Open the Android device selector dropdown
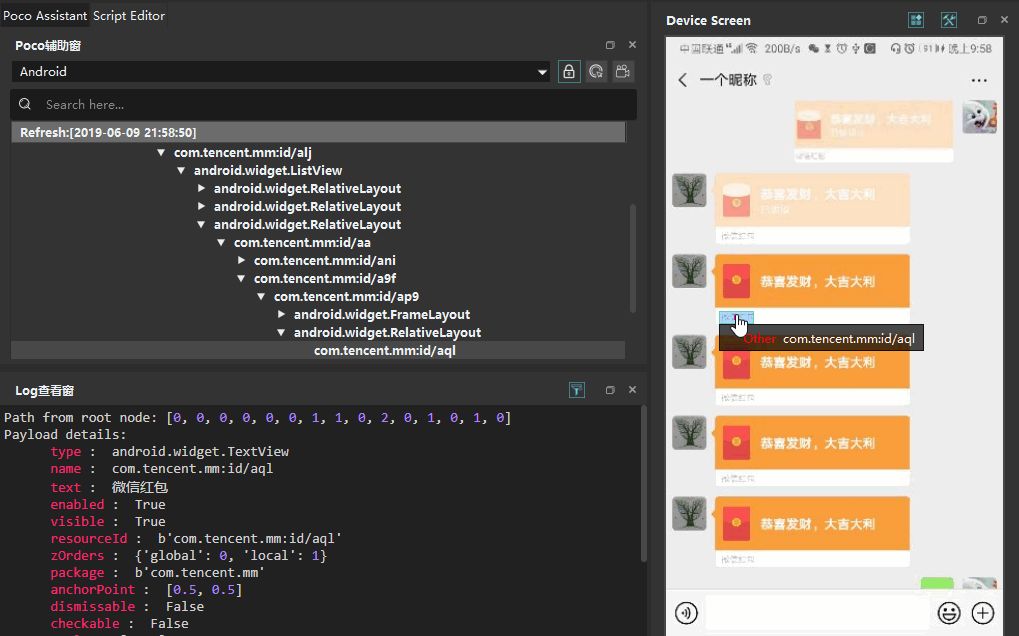The image size is (1019, 636). [541, 71]
